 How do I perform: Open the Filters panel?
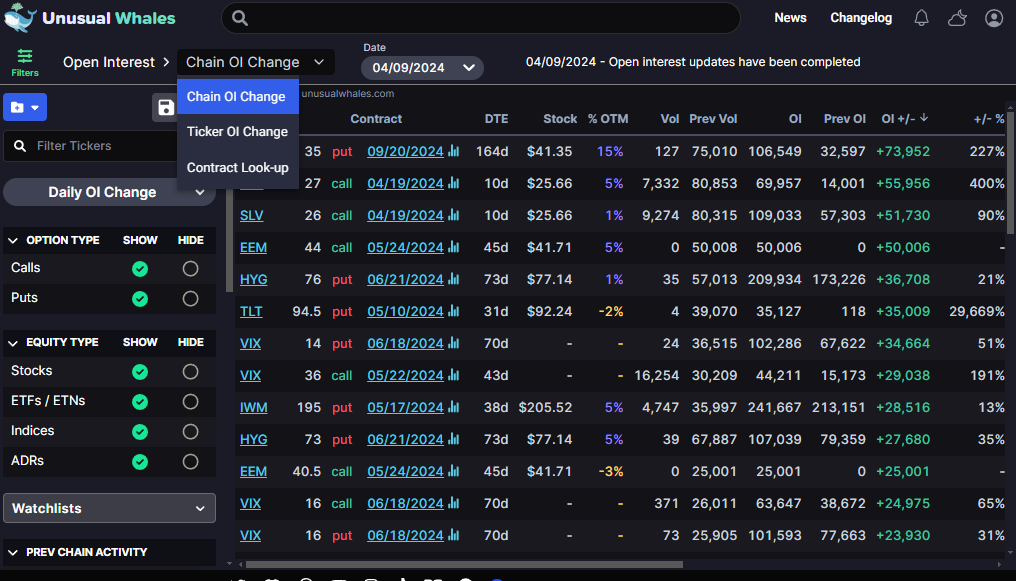point(24,61)
